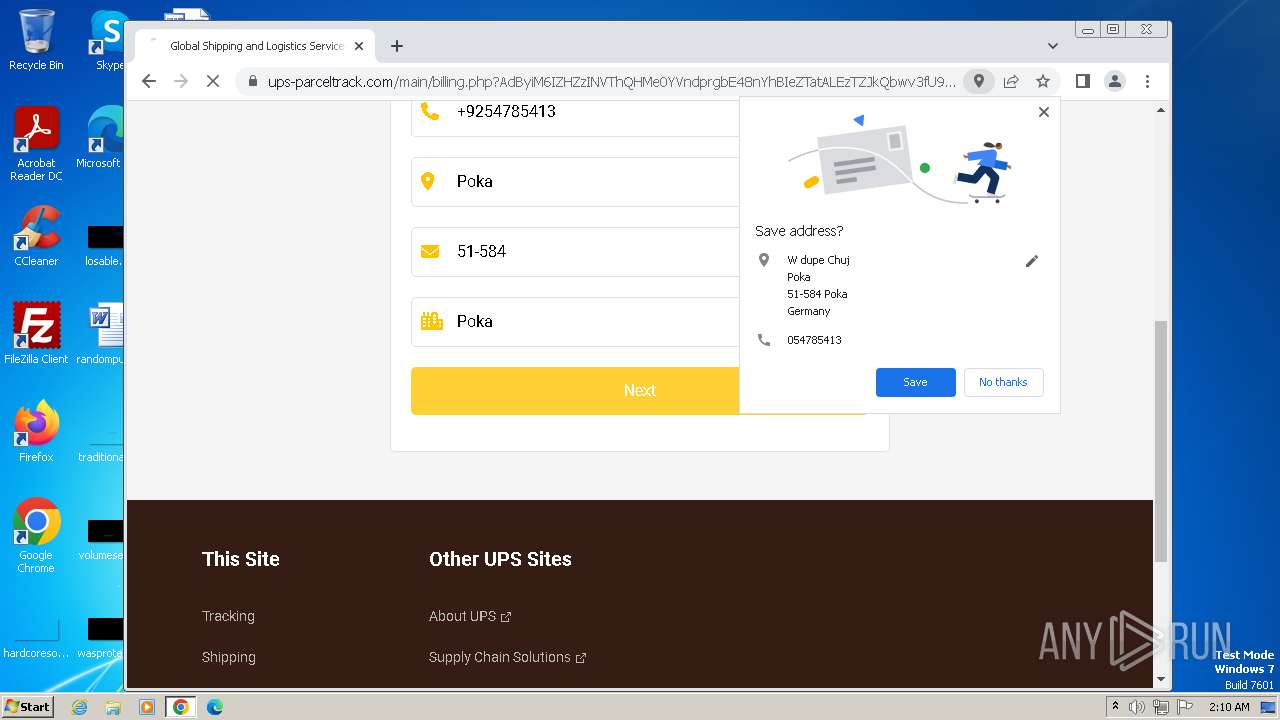Open File Explorer from the taskbar

click(113, 707)
